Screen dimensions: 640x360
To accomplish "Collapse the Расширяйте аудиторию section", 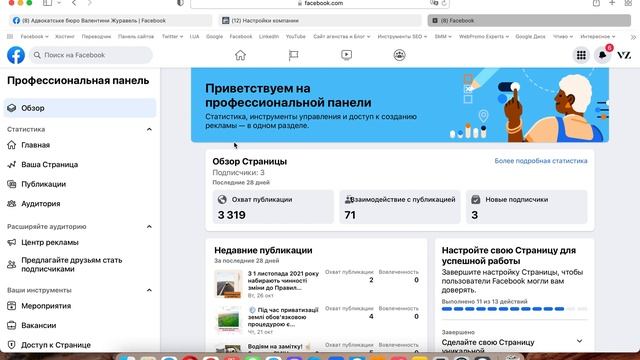I will coord(149,227).
